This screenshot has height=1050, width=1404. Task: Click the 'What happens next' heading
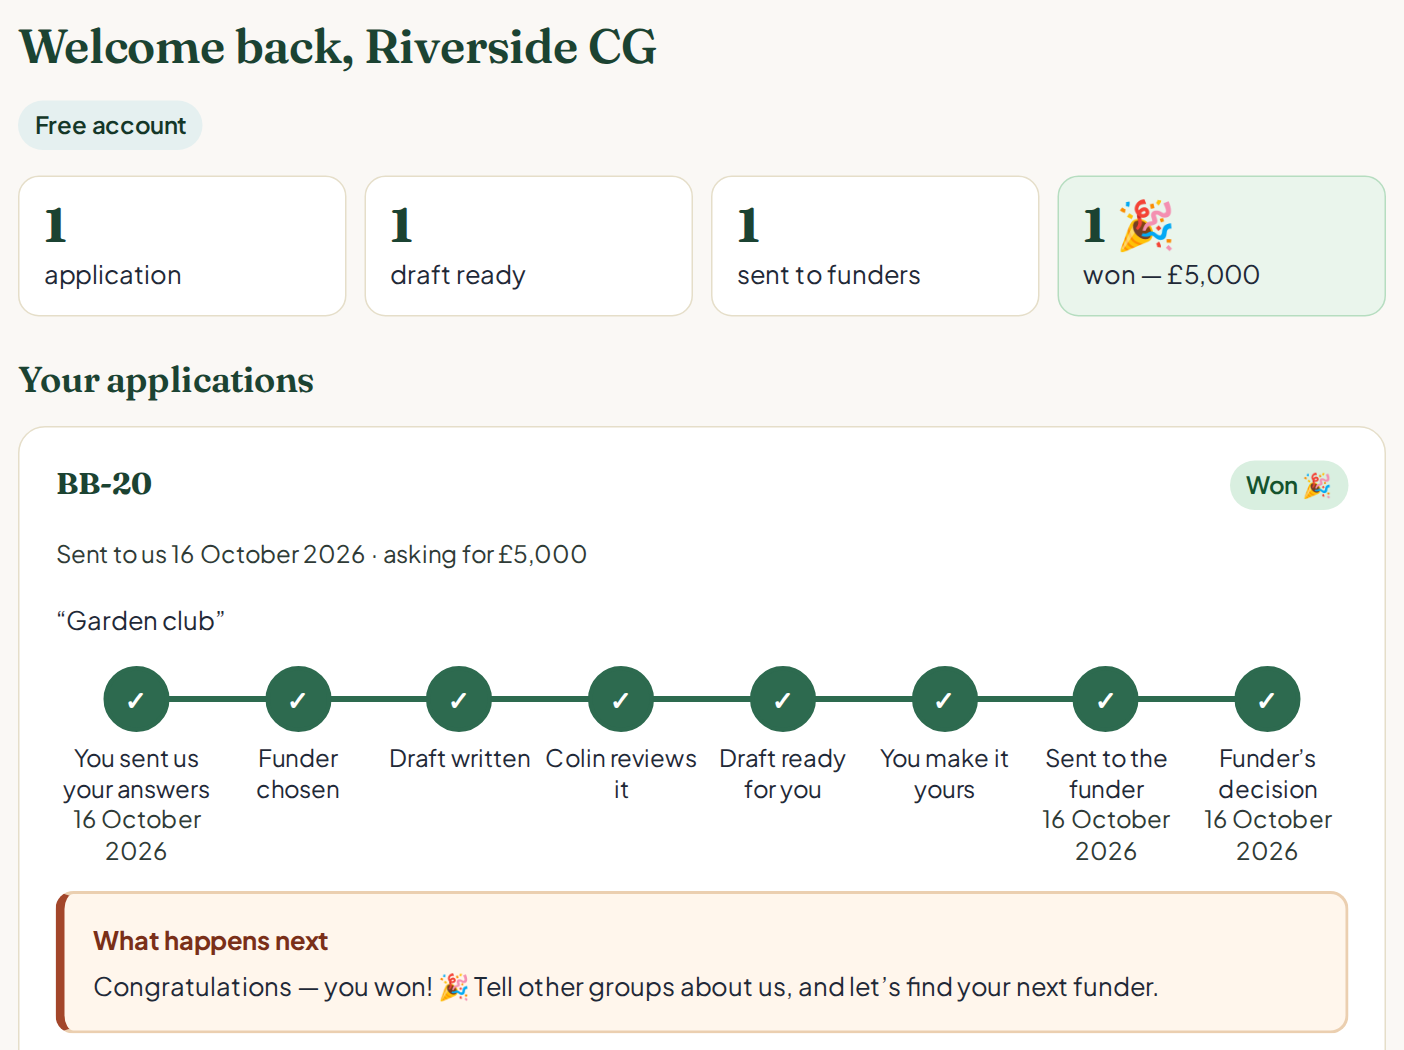pos(210,941)
